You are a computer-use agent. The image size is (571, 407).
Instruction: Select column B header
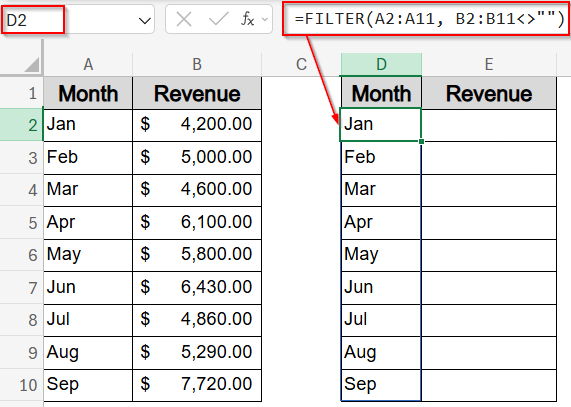click(197, 64)
